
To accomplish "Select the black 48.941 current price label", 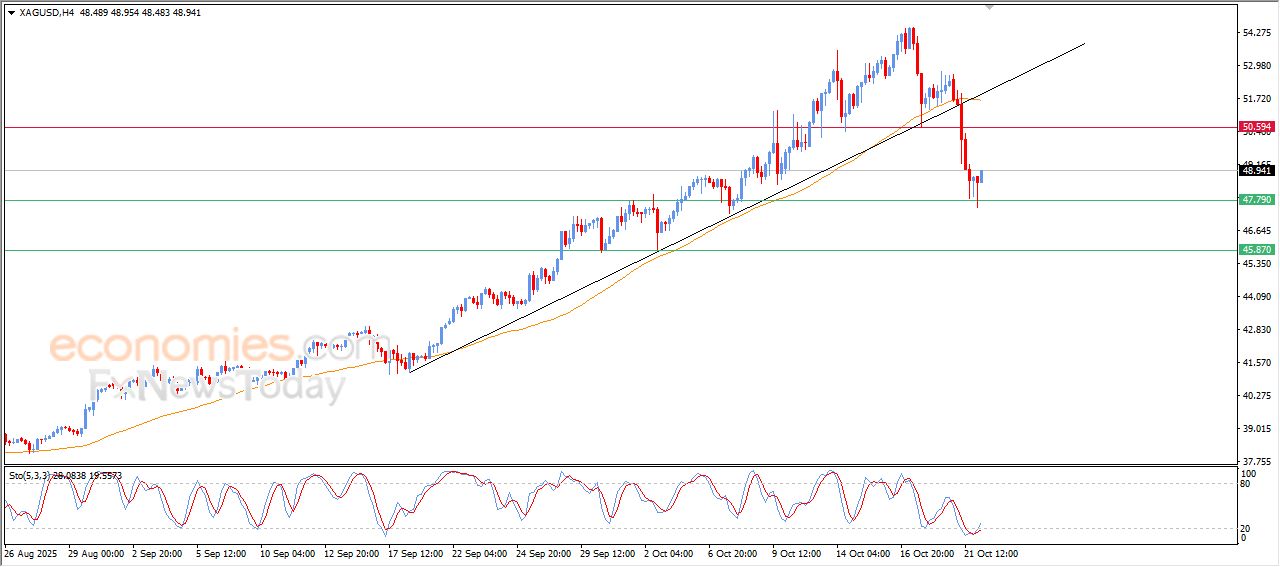I will coord(1256,171).
